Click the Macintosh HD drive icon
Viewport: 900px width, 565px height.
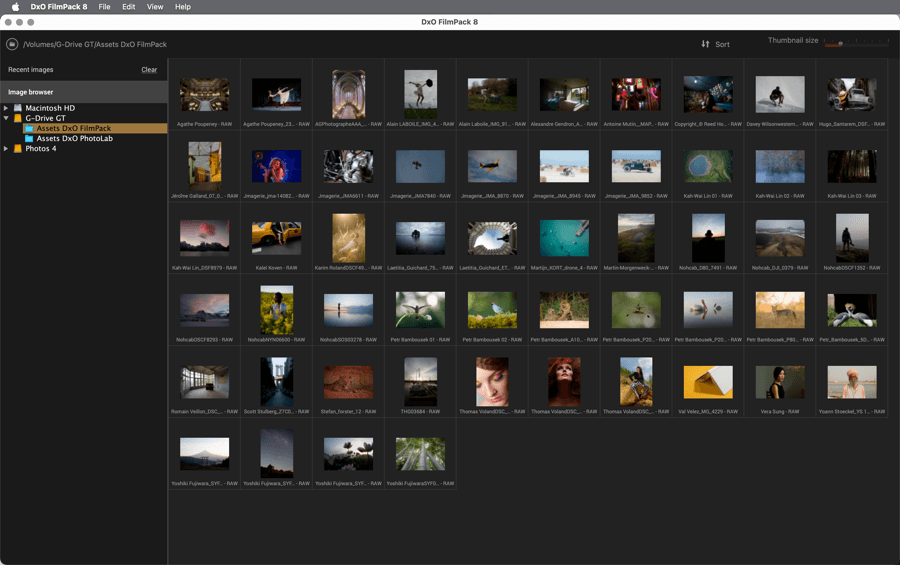(18, 108)
